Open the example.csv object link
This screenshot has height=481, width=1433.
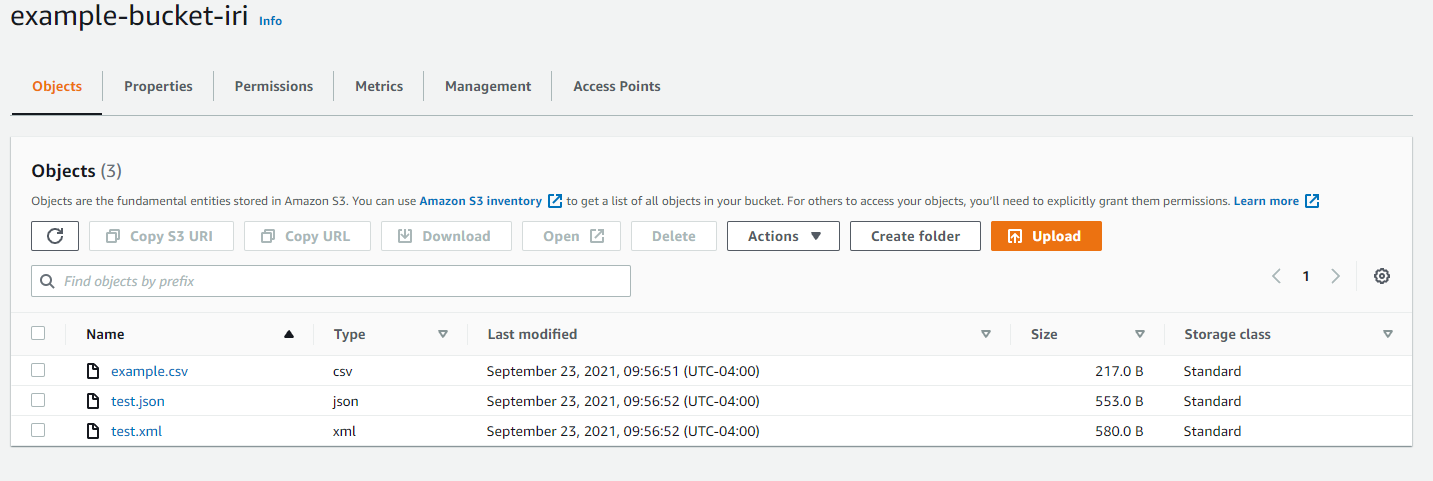(x=149, y=371)
